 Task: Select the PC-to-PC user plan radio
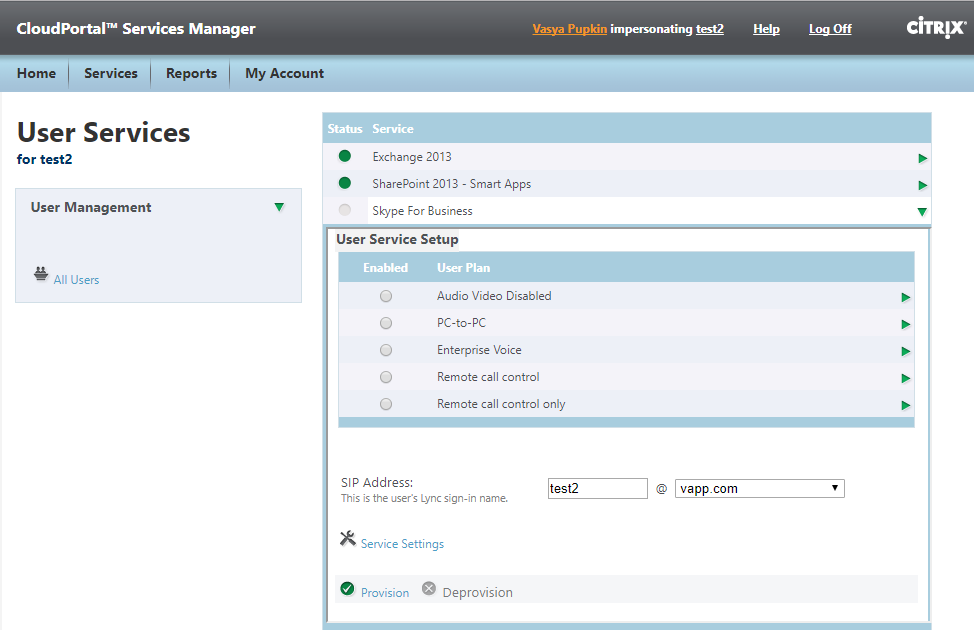click(x=386, y=323)
